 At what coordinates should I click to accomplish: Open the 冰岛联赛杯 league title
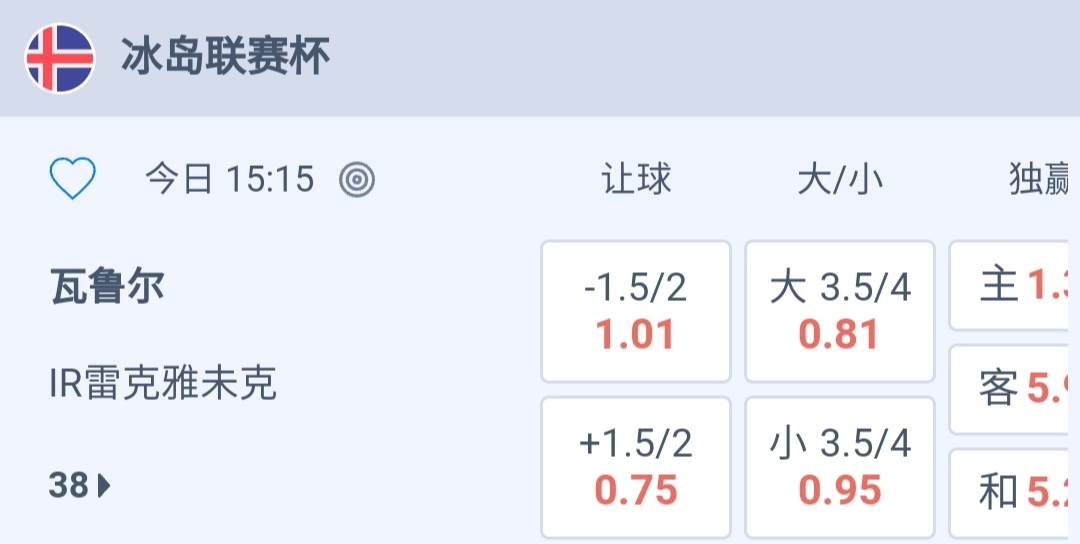click(x=226, y=58)
